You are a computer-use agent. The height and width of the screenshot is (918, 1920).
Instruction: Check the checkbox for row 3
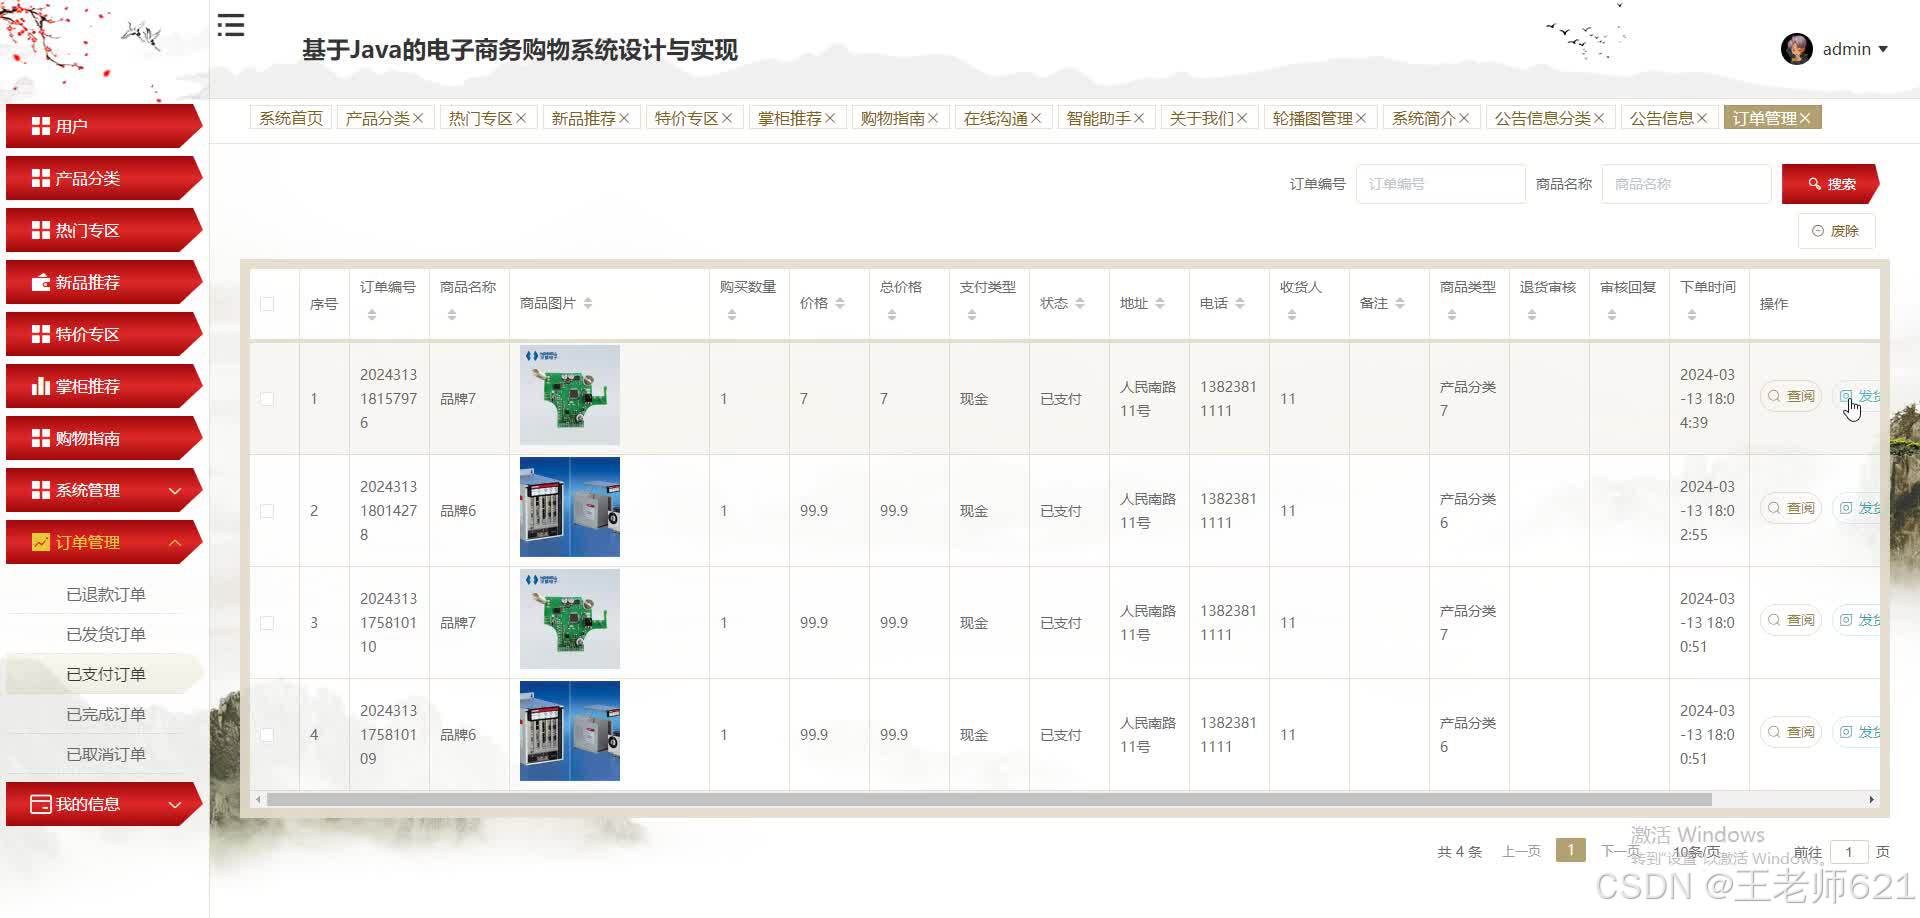pos(267,623)
